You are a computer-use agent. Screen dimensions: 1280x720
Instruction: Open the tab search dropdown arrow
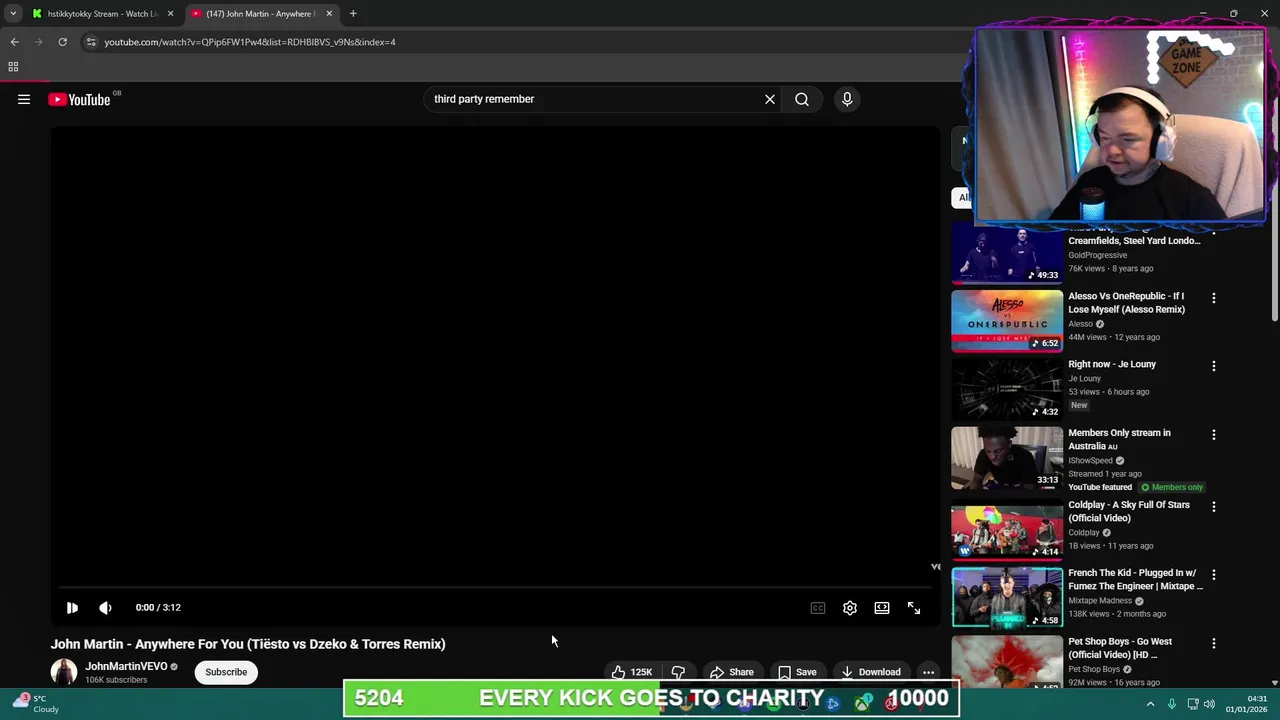(x=13, y=14)
